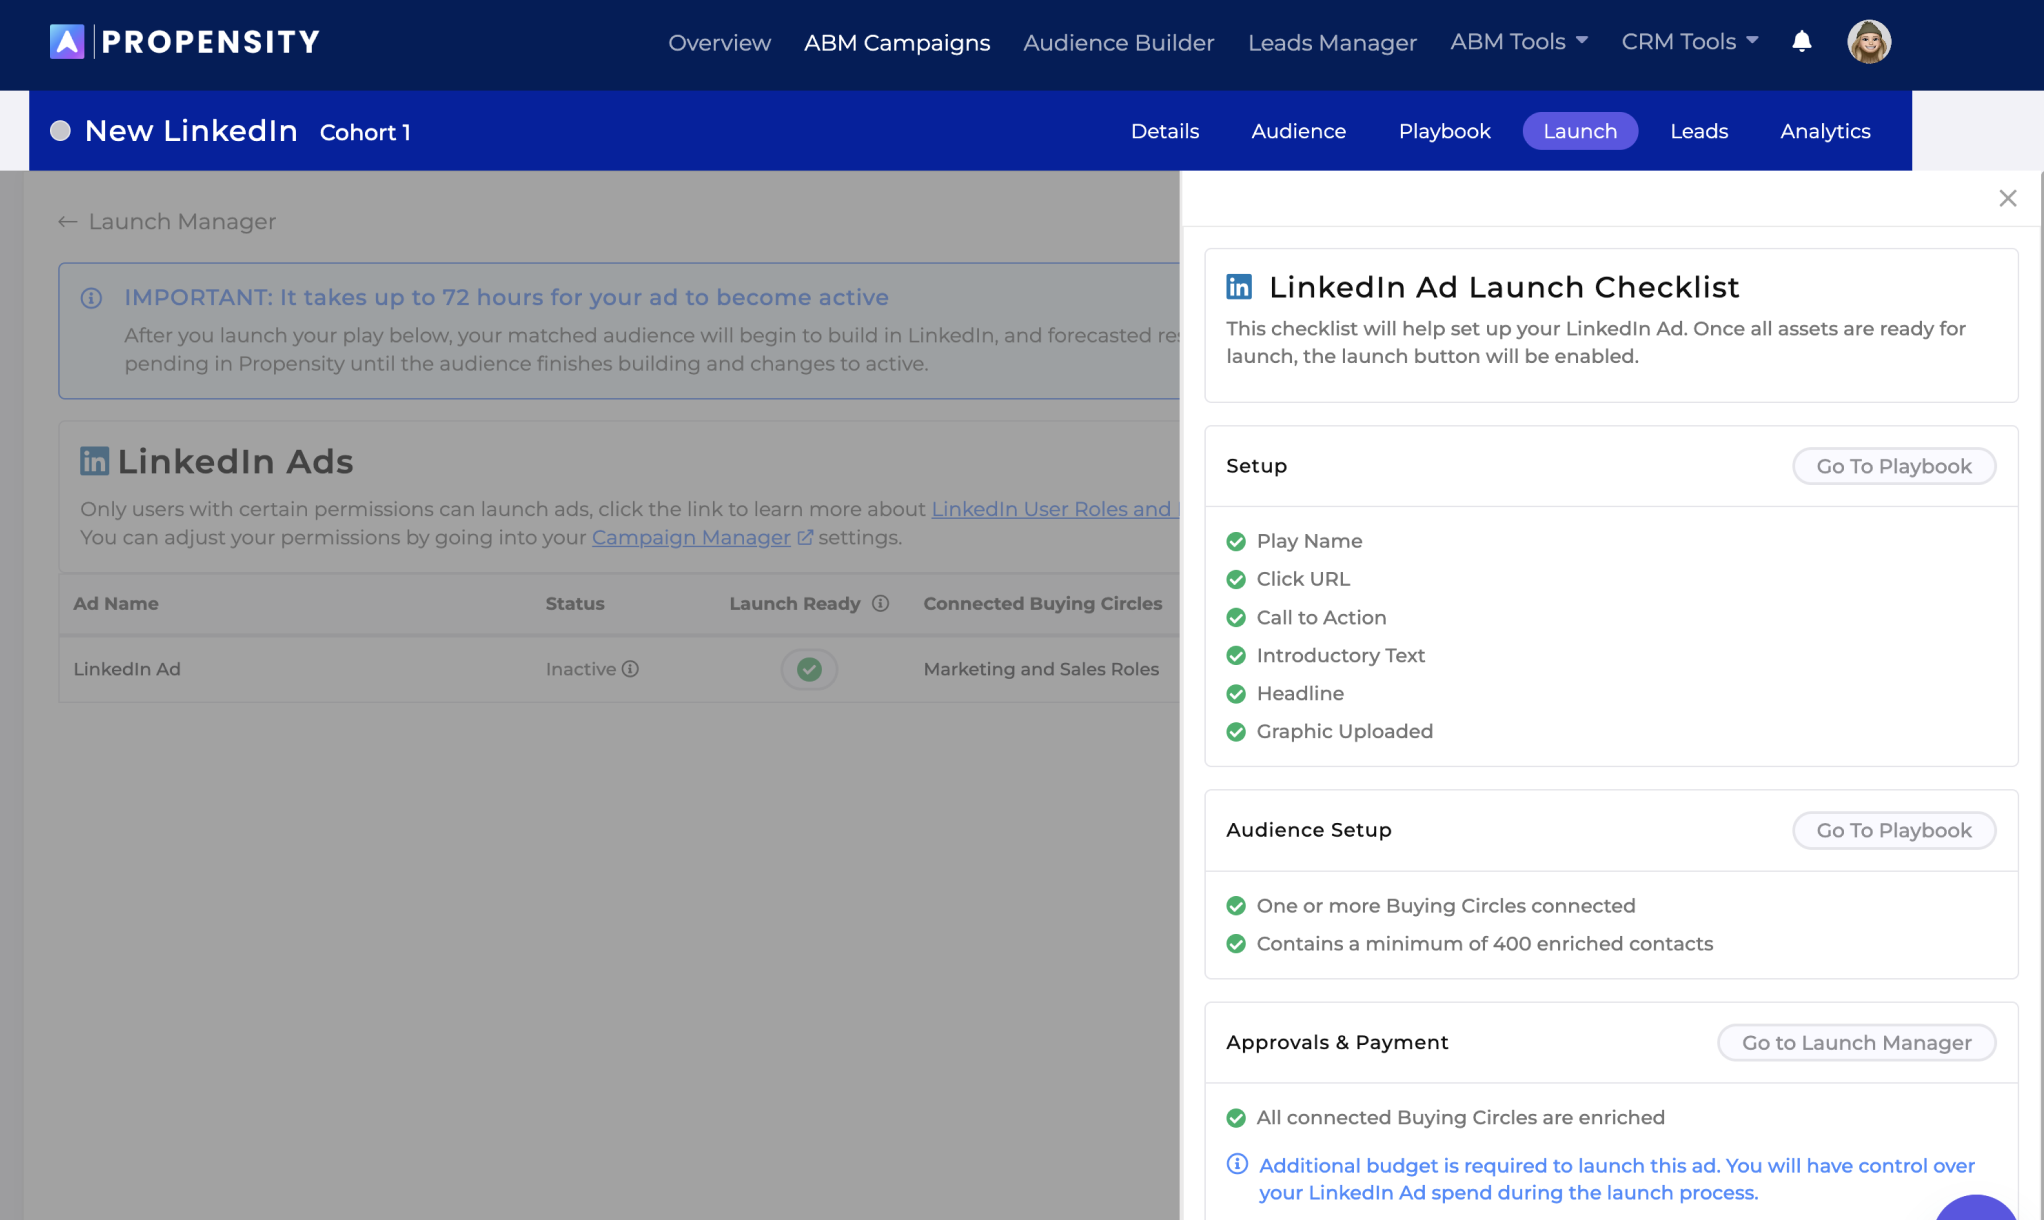
Task: Click the info icon beside Additional budget notice
Action: click(x=1237, y=1164)
